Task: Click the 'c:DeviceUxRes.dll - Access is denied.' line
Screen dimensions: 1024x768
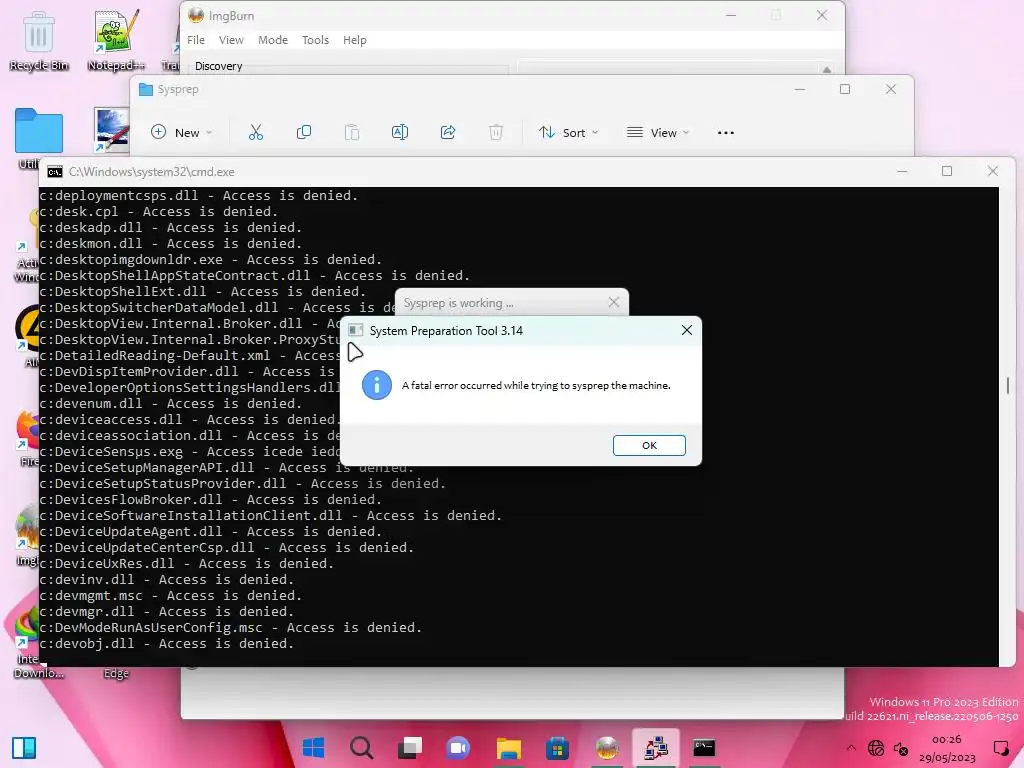Action: click(x=187, y=564)
